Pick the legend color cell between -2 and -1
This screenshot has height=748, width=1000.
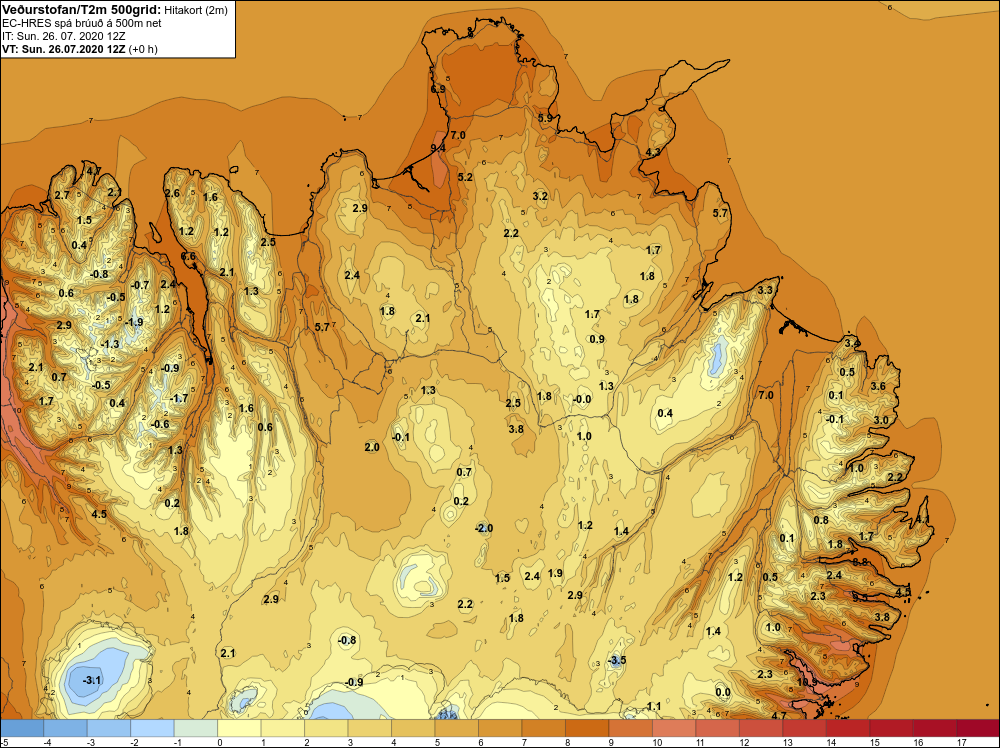click(x=152, y=728)
